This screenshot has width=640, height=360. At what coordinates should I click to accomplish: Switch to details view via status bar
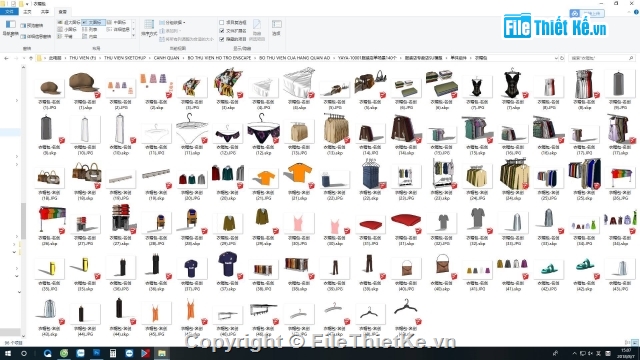tap(628, 342)
